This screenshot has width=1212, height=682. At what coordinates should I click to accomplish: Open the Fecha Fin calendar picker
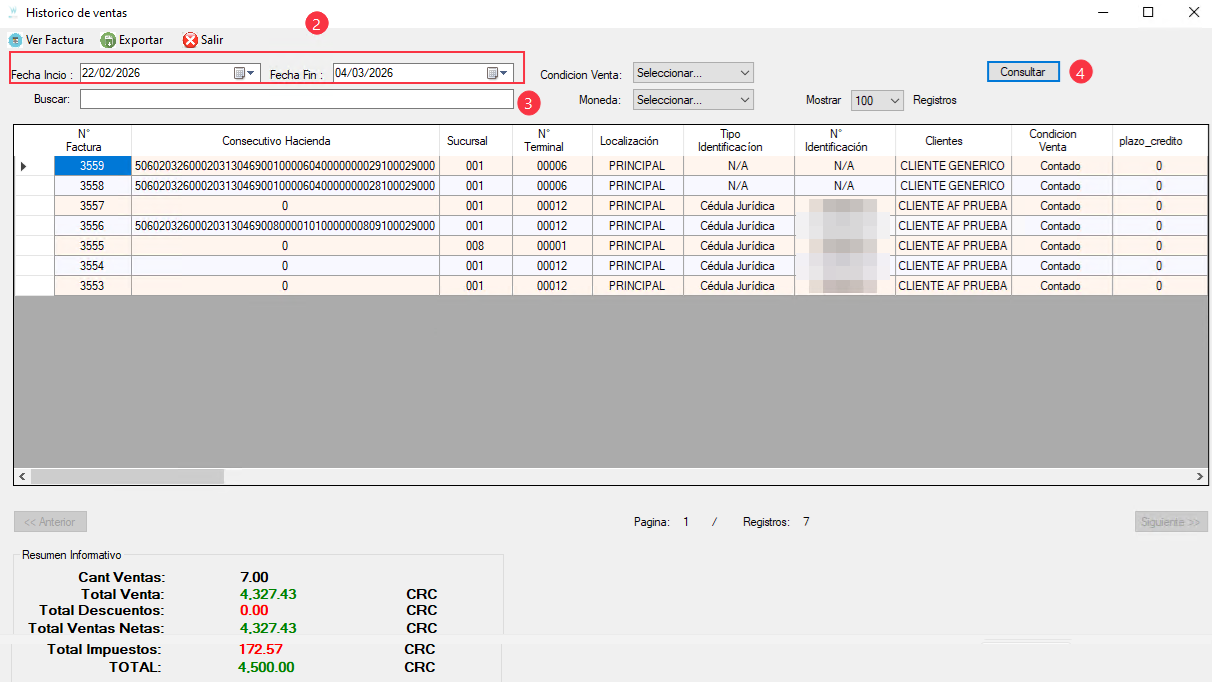tap(497, 73)
